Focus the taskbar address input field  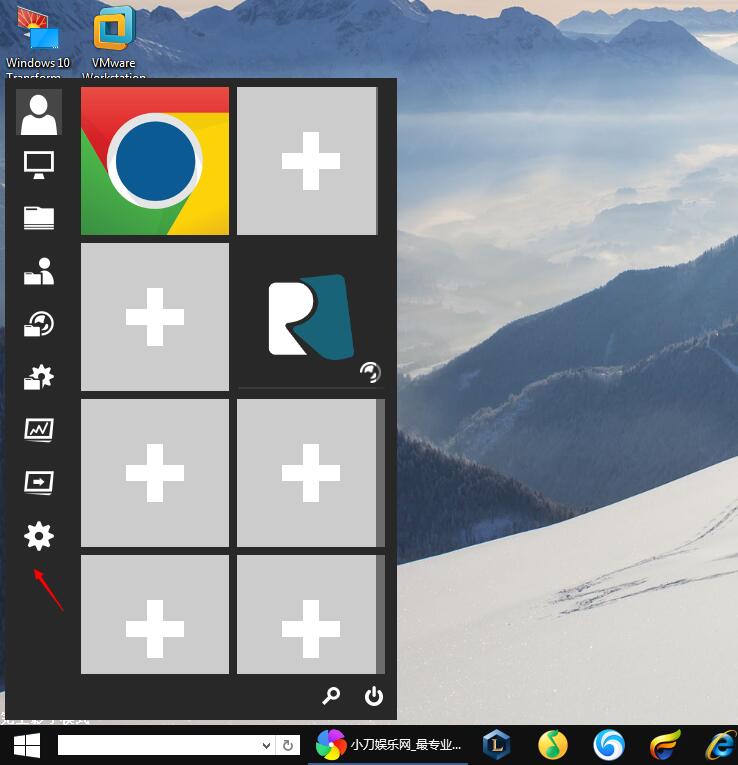[159, 745]
